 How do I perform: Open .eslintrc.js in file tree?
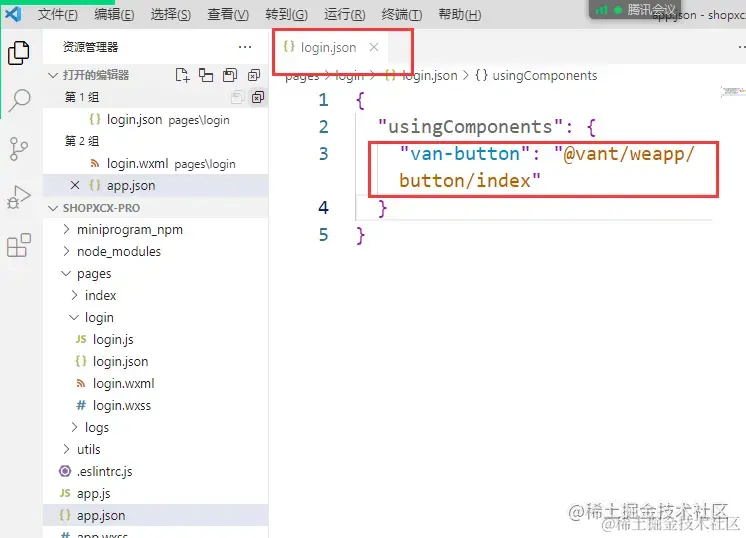[x=156, y=471]
